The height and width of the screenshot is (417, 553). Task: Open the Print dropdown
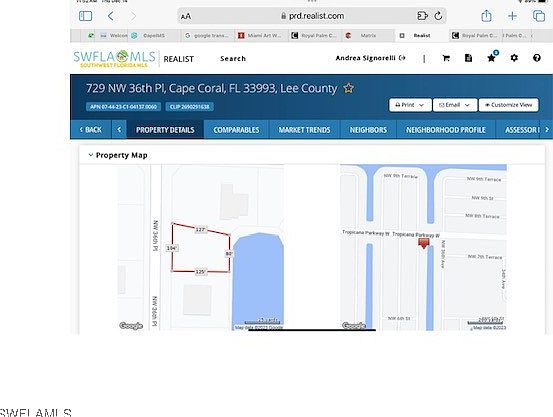point(410,105)
